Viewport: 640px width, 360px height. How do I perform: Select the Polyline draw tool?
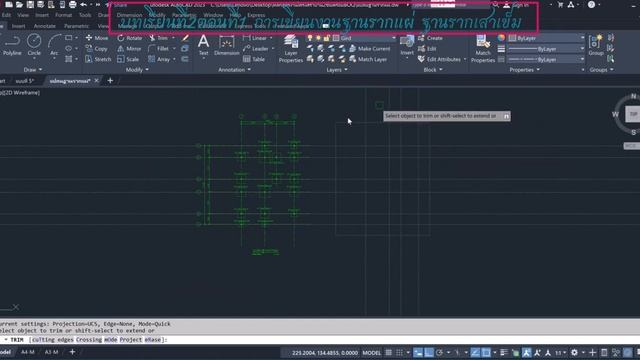tap(12, 45)
